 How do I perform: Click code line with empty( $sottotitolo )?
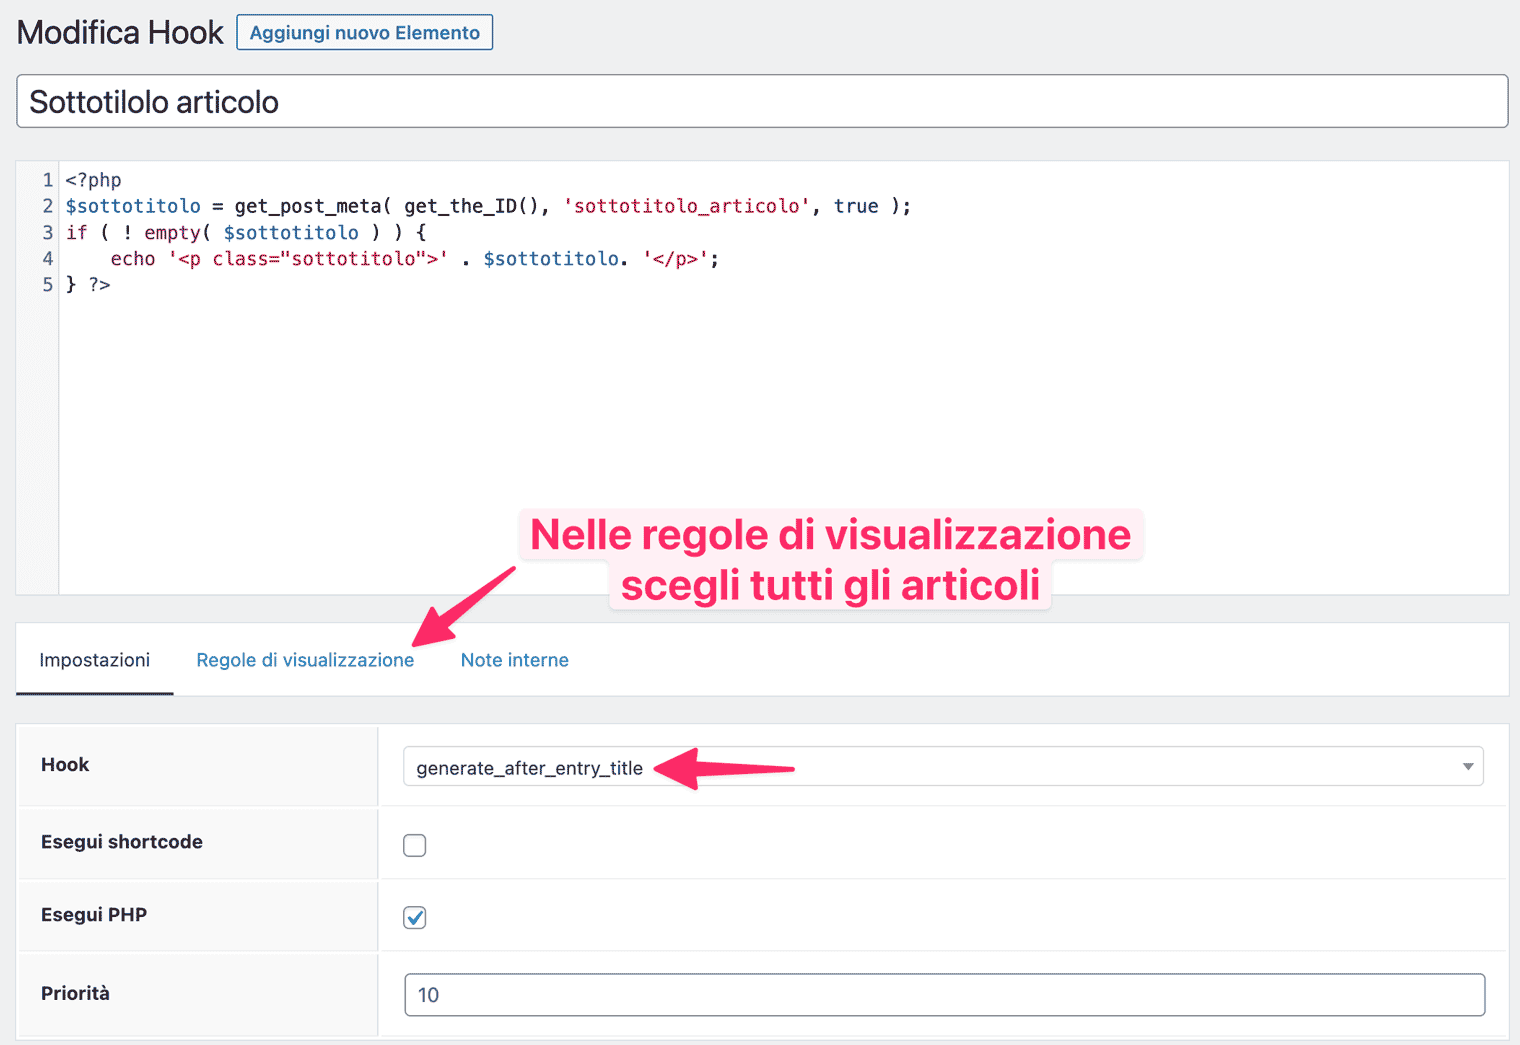coord(246,232)
